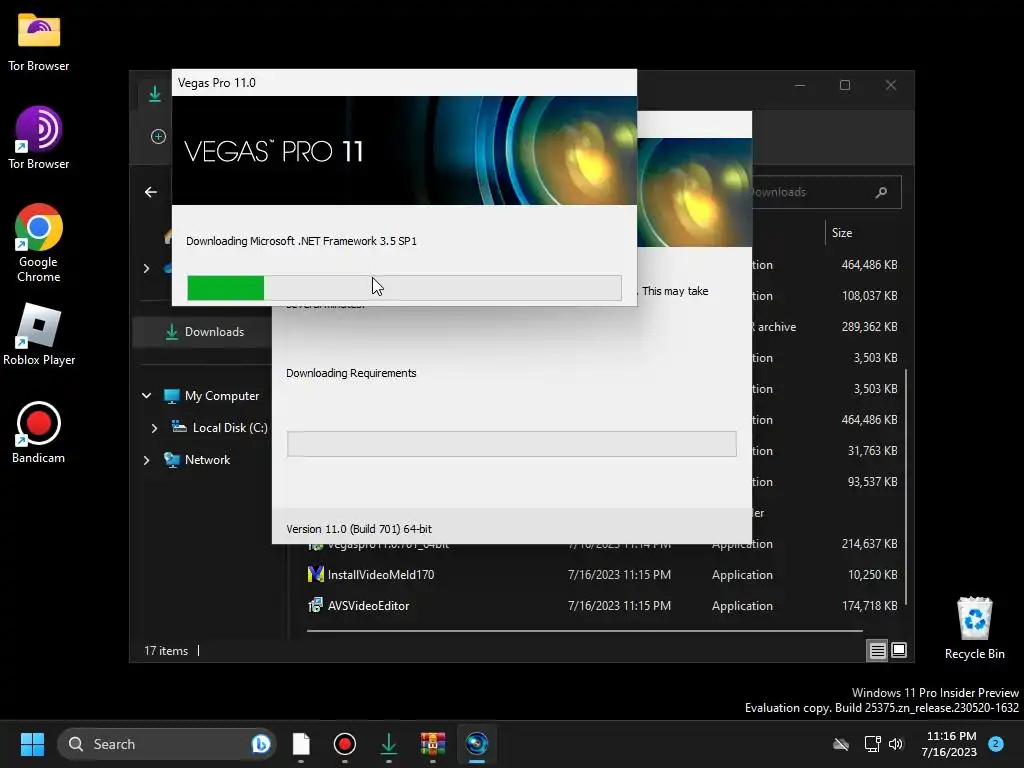
Task: Open the Windows Start menu
Action: point(32,744)
